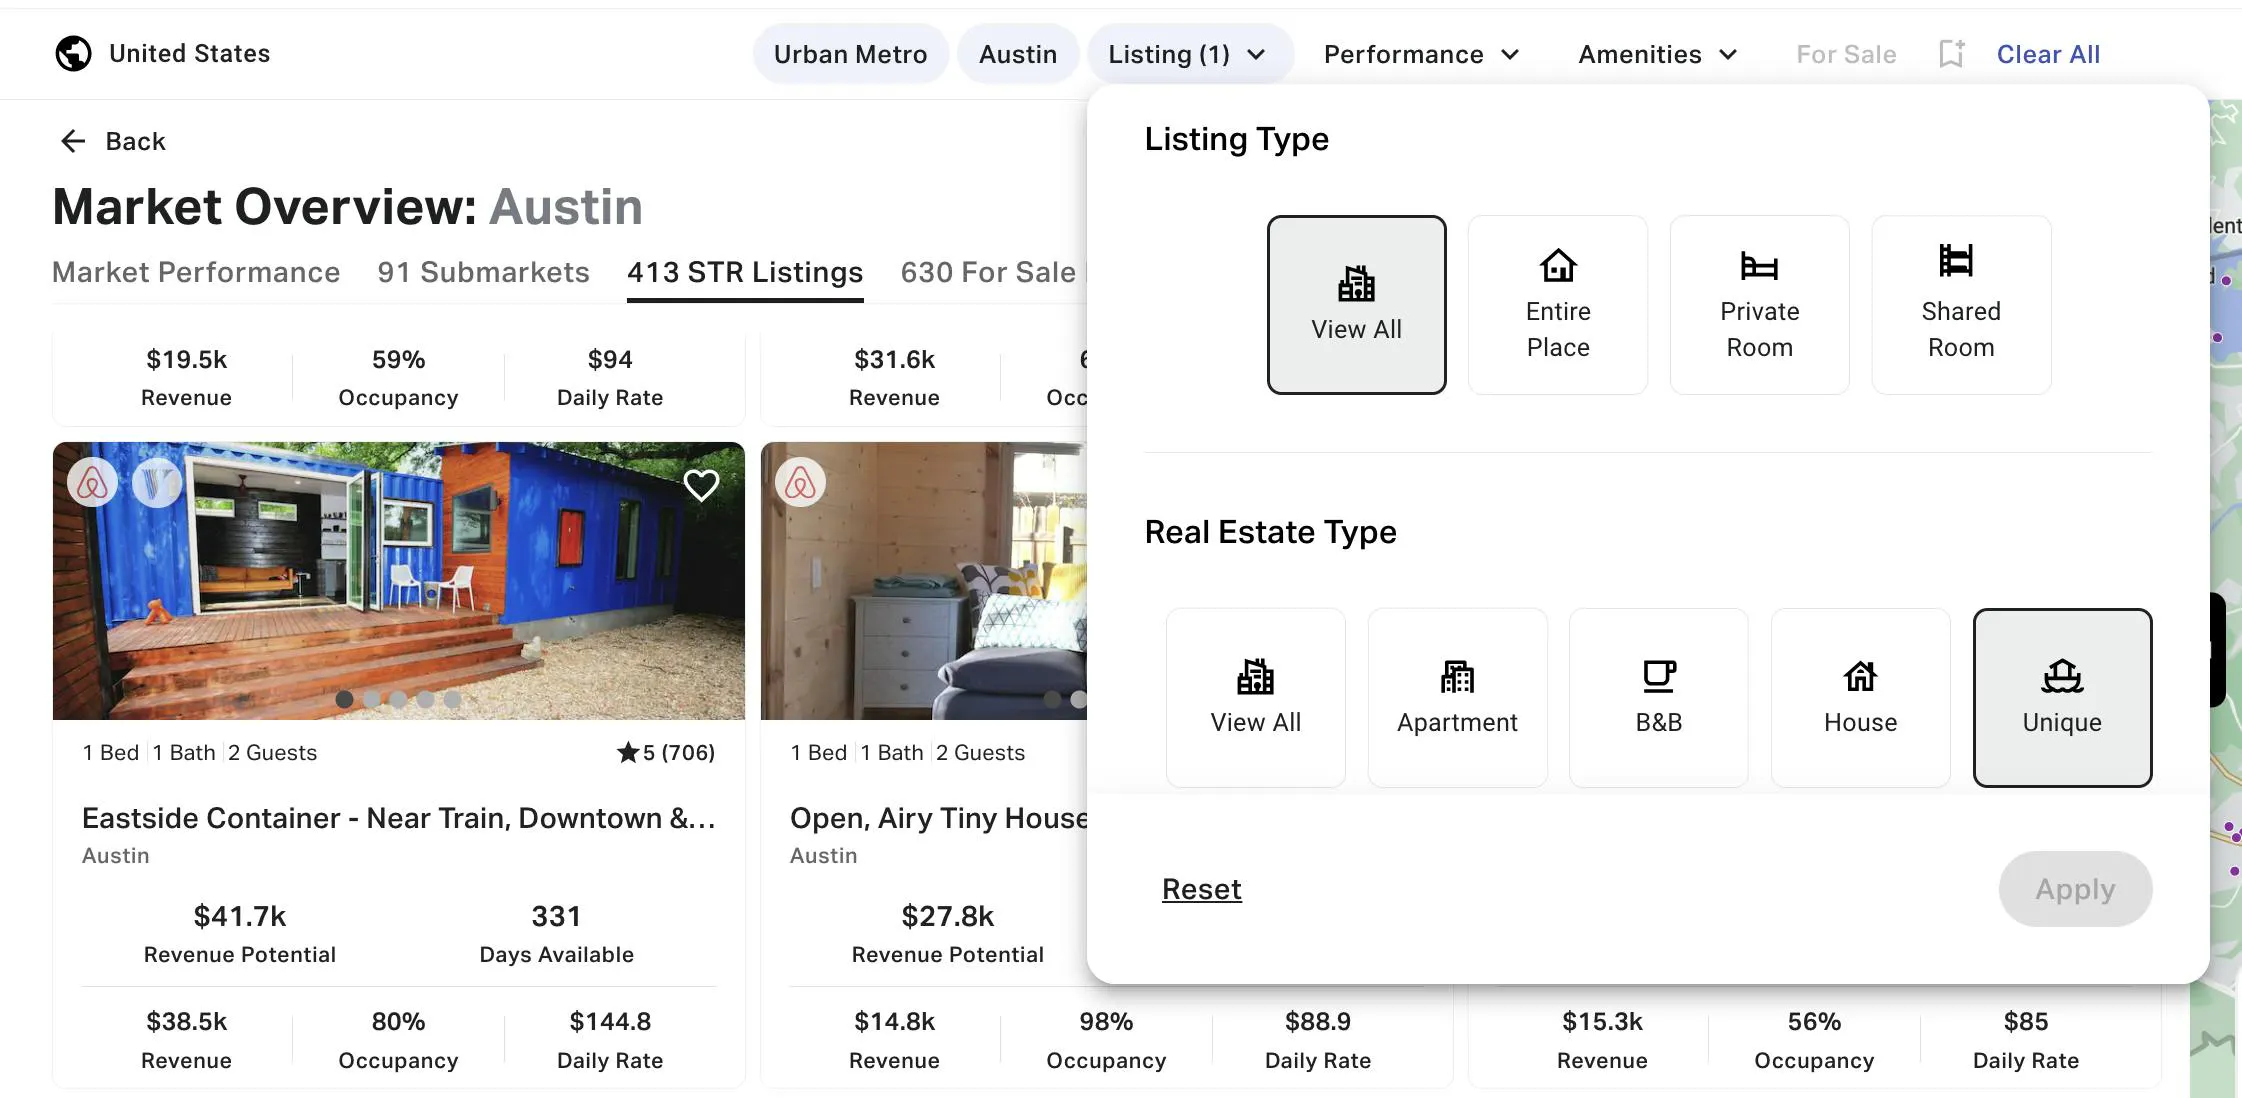Click $85 Daily Rate value
The width and height of the screenshot is (2242, 1098).
(x=2025, y=1021)
